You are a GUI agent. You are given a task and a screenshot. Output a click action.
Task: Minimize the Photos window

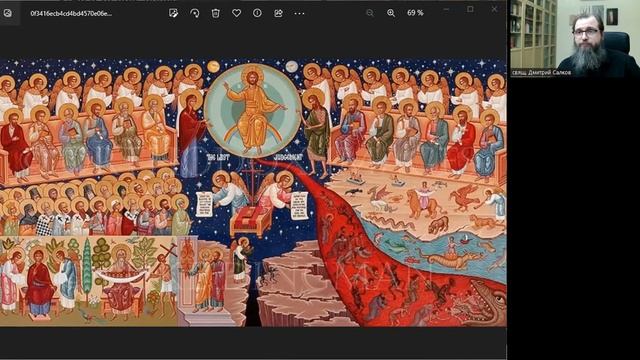(x=446, y=9)
